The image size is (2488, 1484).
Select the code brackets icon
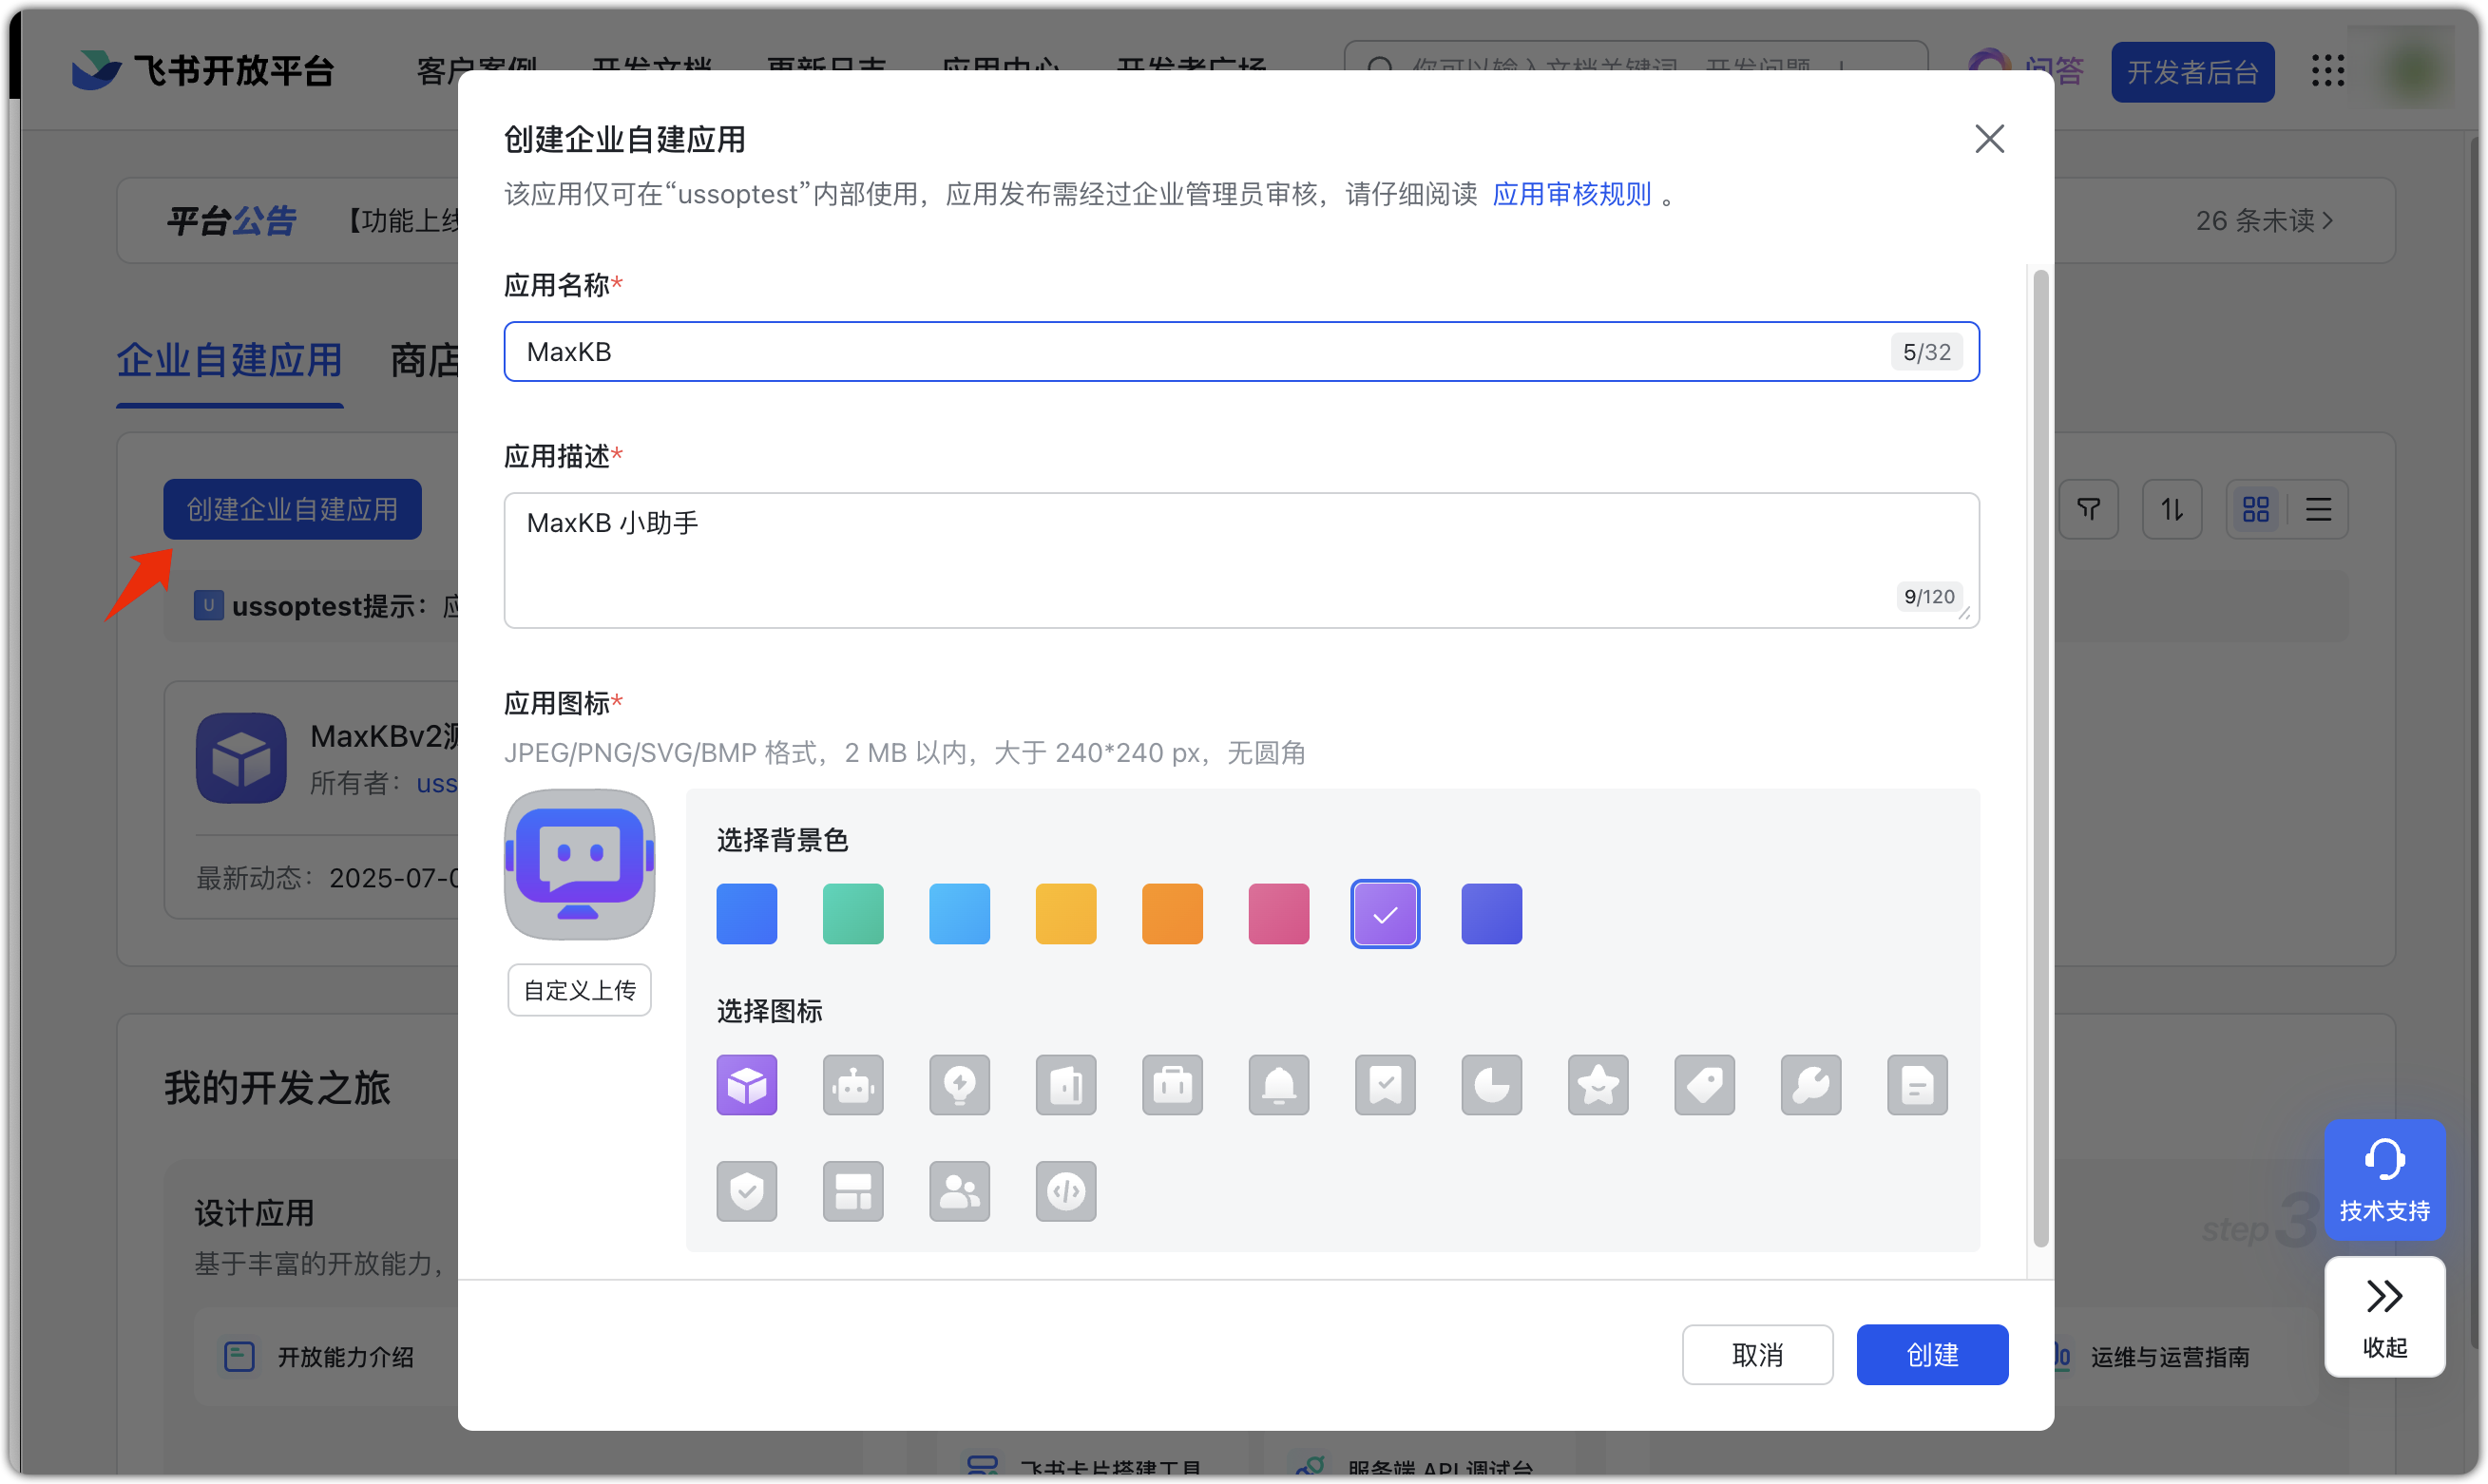click(1066, 1191)
